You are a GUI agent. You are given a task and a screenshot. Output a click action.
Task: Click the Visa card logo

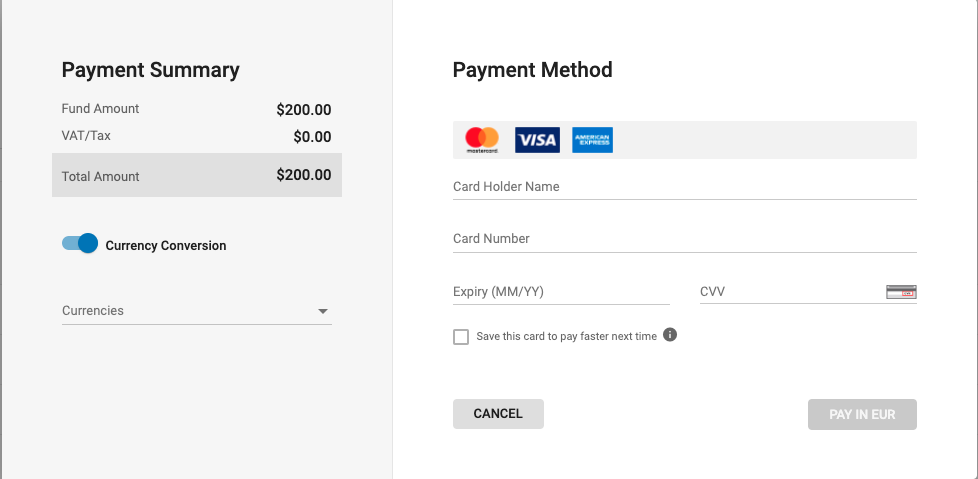click(537, 140)
